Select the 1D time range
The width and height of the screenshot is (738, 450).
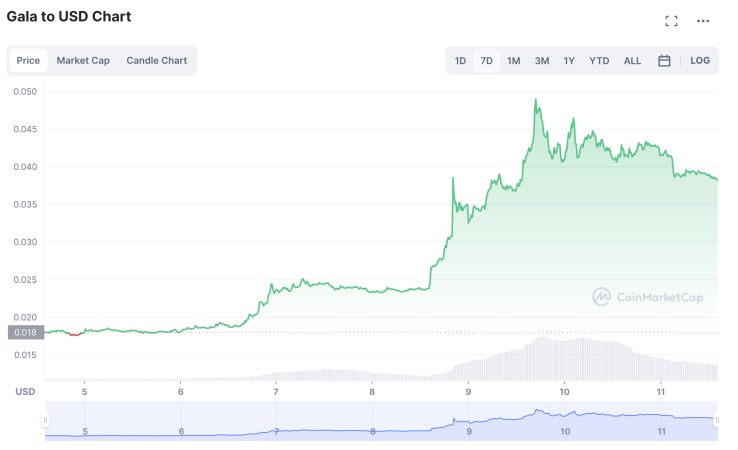pyautogui.click(x=460, y=61)
